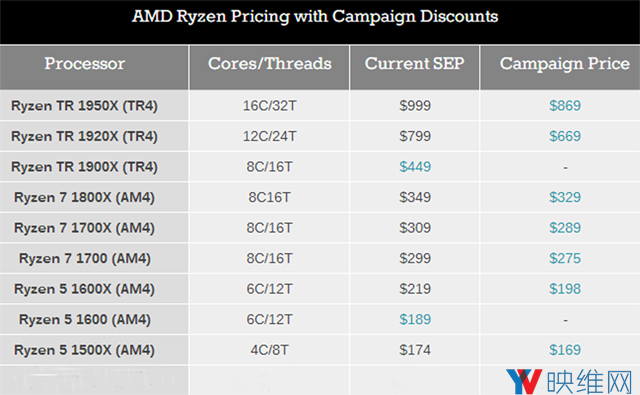Screen dimensions: 640x395
Task: Click the YV logo icon
Action: pyautogui.click(x=524, y=382)
